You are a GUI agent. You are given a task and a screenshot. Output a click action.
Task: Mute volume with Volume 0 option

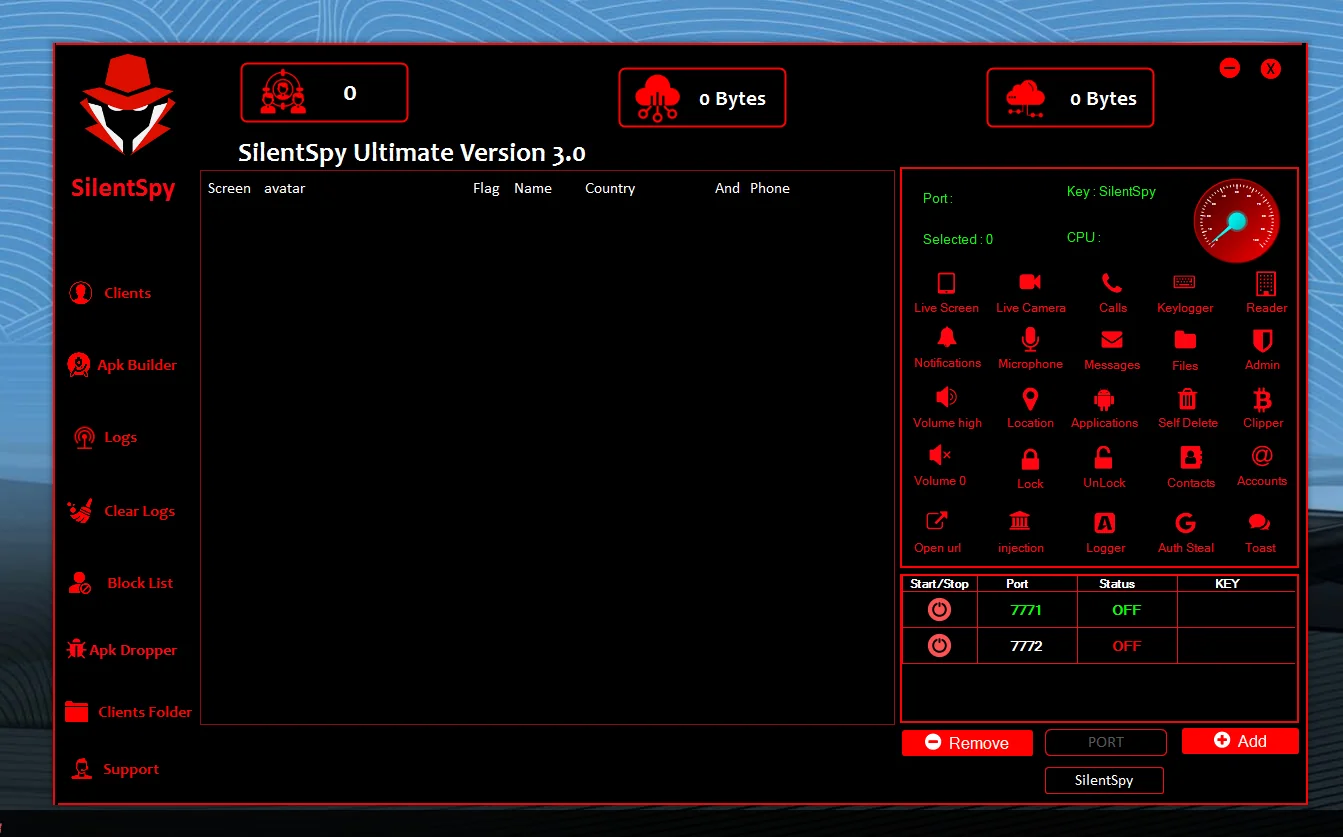tap(938, 465)
